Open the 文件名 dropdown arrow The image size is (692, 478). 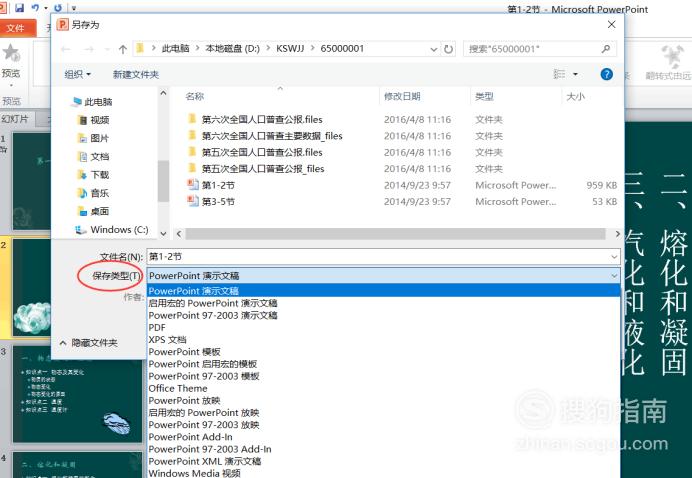pos(614,256)
